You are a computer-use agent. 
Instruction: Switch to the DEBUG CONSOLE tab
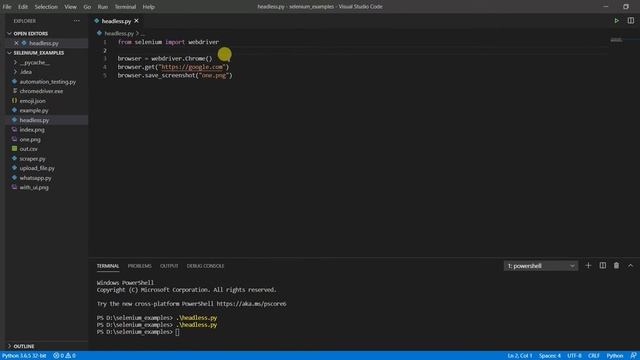tap(205, 266)
